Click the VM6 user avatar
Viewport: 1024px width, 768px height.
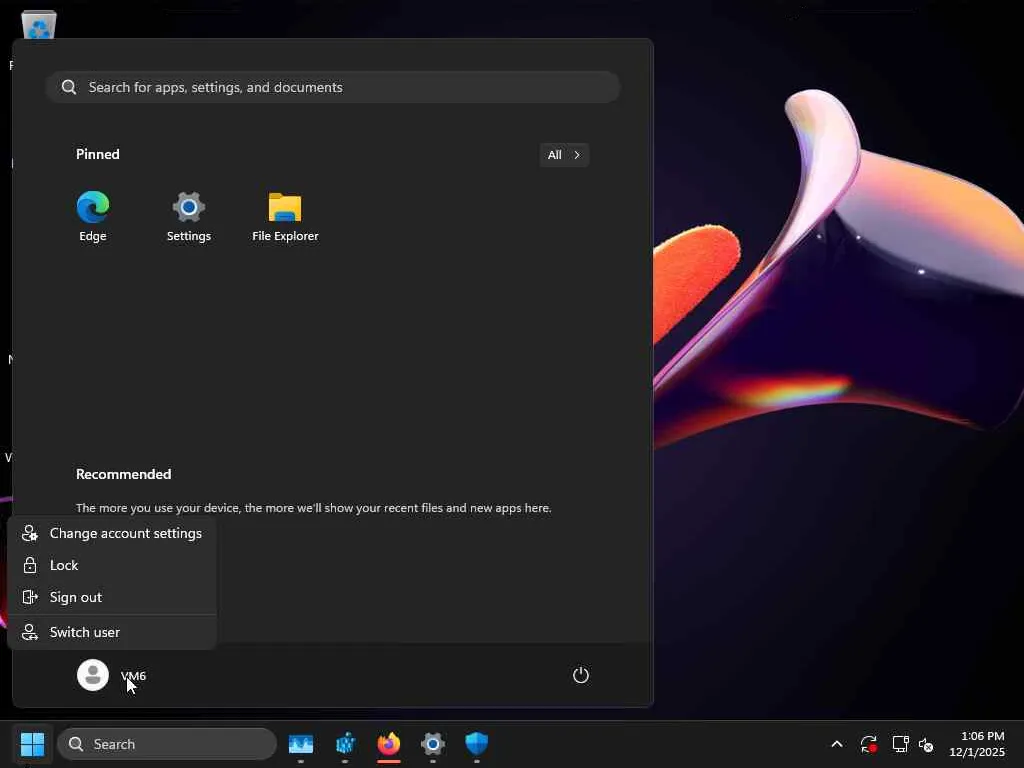93,675
